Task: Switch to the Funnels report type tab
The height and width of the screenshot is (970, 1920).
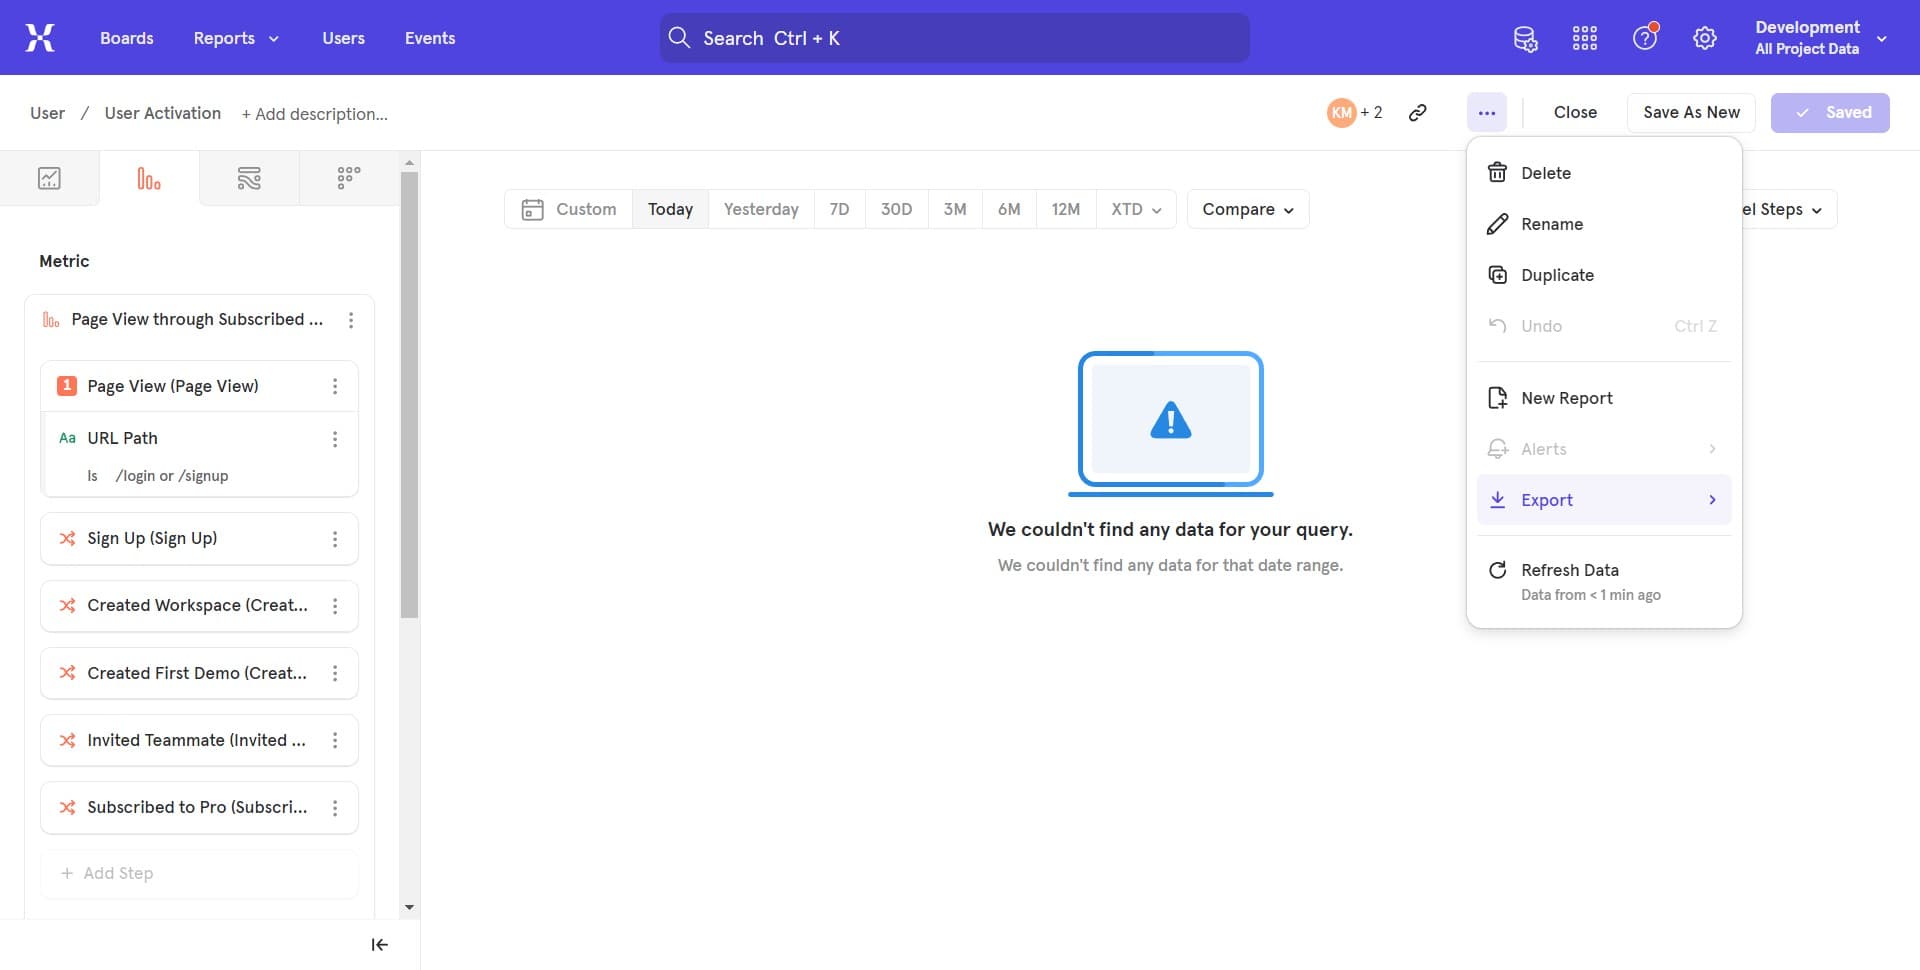Action: (x=149, y=179)
